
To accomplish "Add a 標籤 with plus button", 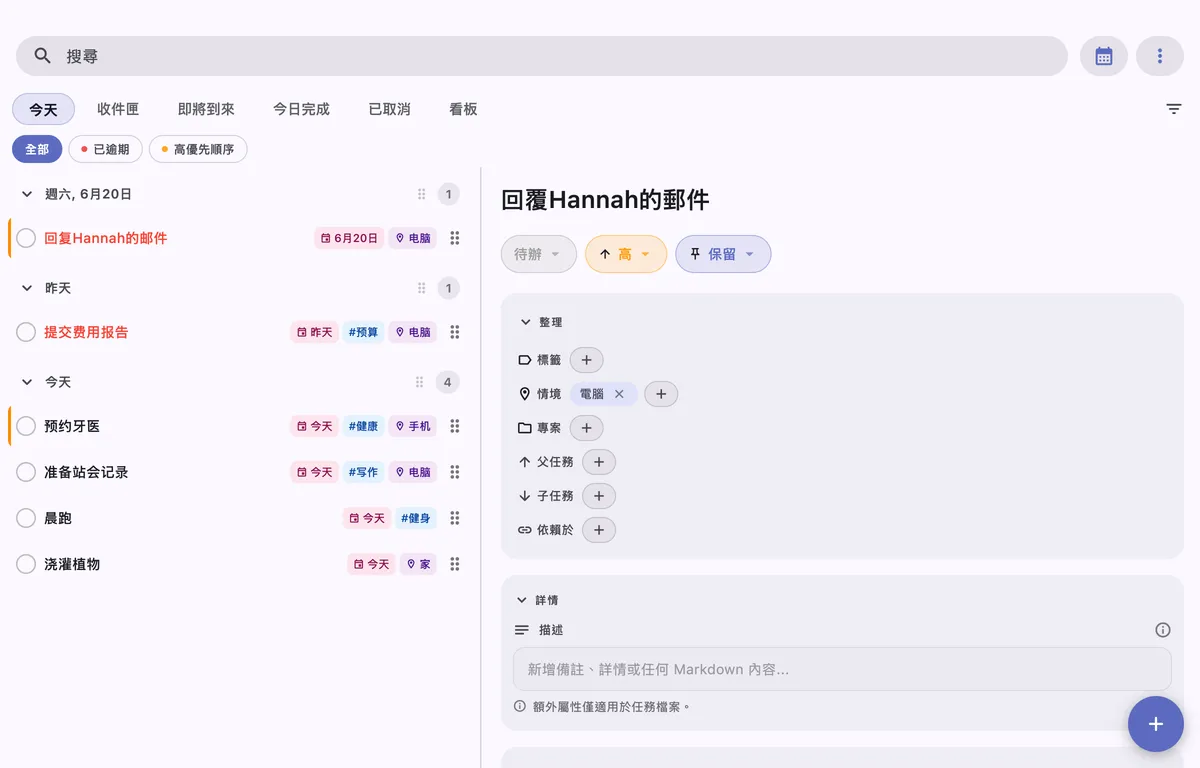I will [587, 360].
